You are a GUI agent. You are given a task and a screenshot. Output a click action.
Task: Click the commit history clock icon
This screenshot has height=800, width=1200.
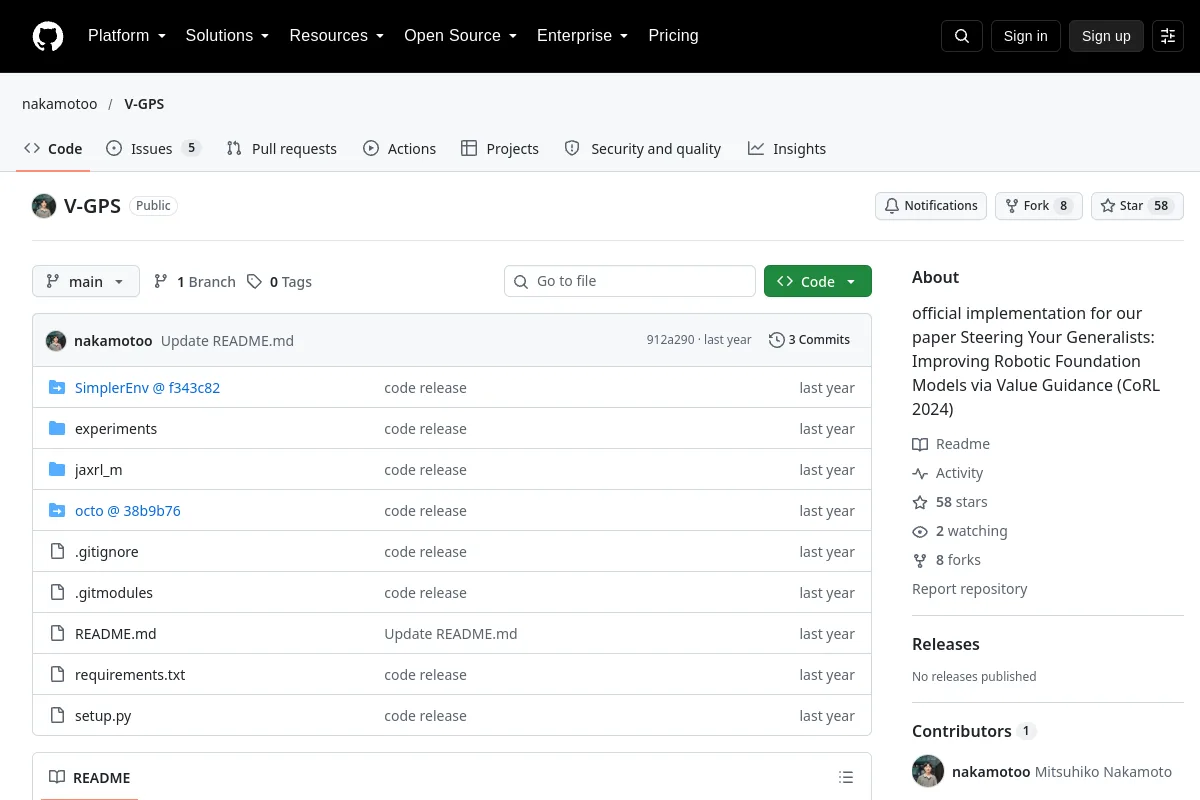pyautogui.click(x=777, y=340)
